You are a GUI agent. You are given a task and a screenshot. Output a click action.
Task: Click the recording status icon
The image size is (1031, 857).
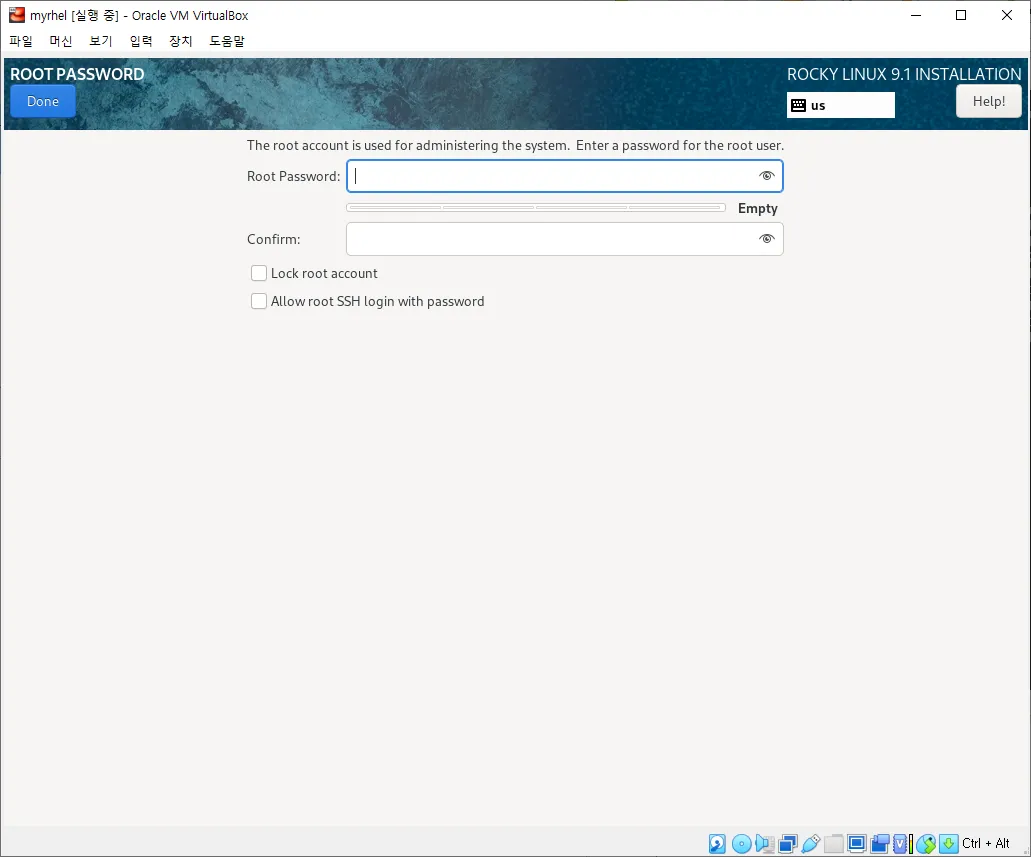[880, 843]
